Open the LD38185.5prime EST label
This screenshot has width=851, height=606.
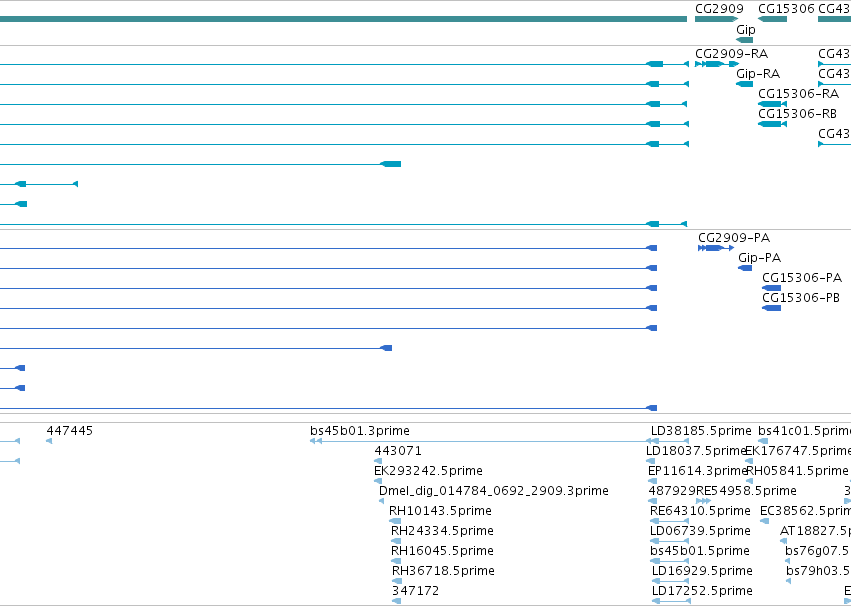701,431
